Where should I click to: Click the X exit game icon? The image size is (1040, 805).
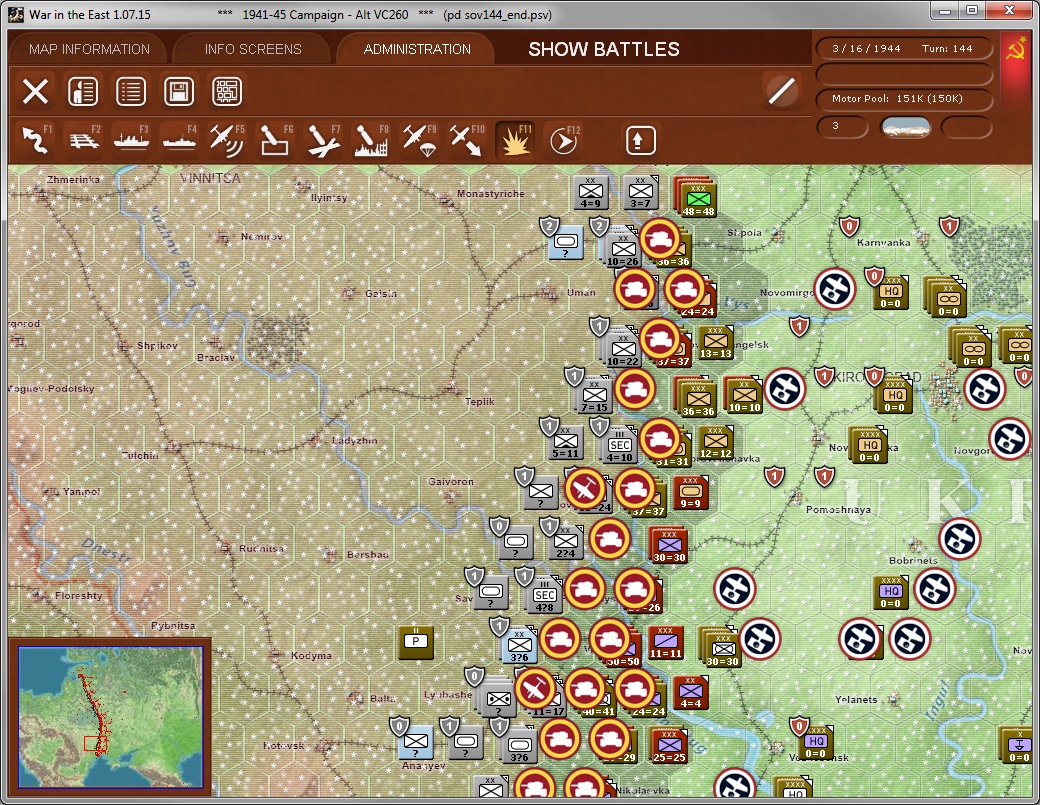tap(35, 92)
